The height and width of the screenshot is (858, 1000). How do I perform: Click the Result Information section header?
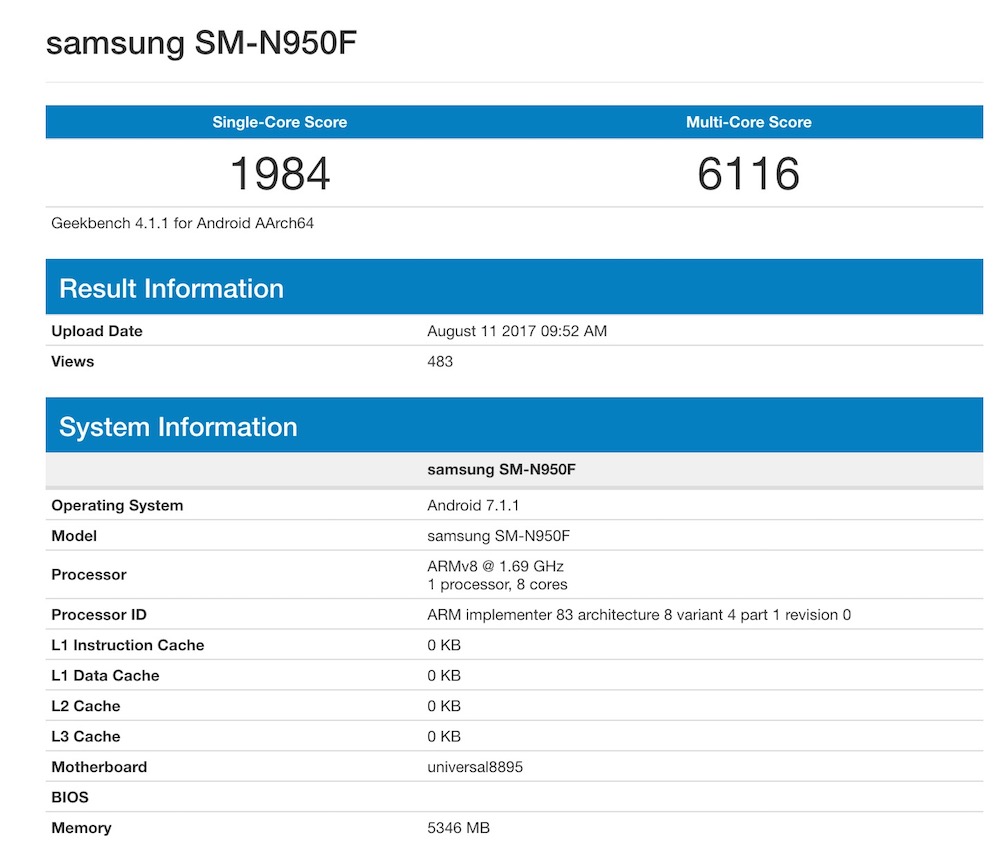tap(171, 289)
